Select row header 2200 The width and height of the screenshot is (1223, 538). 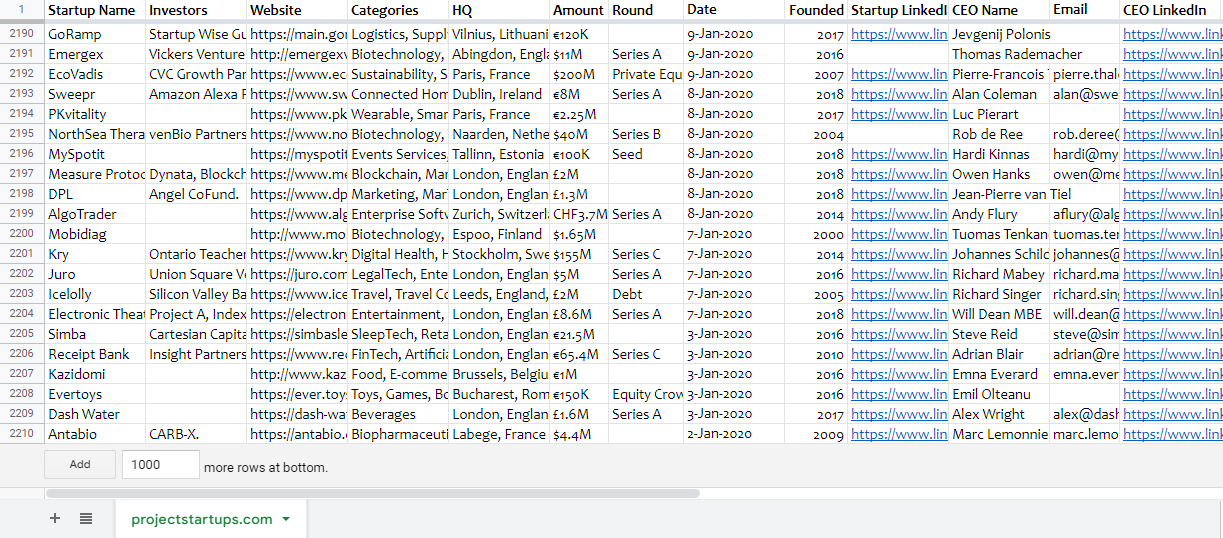point(22,234)
